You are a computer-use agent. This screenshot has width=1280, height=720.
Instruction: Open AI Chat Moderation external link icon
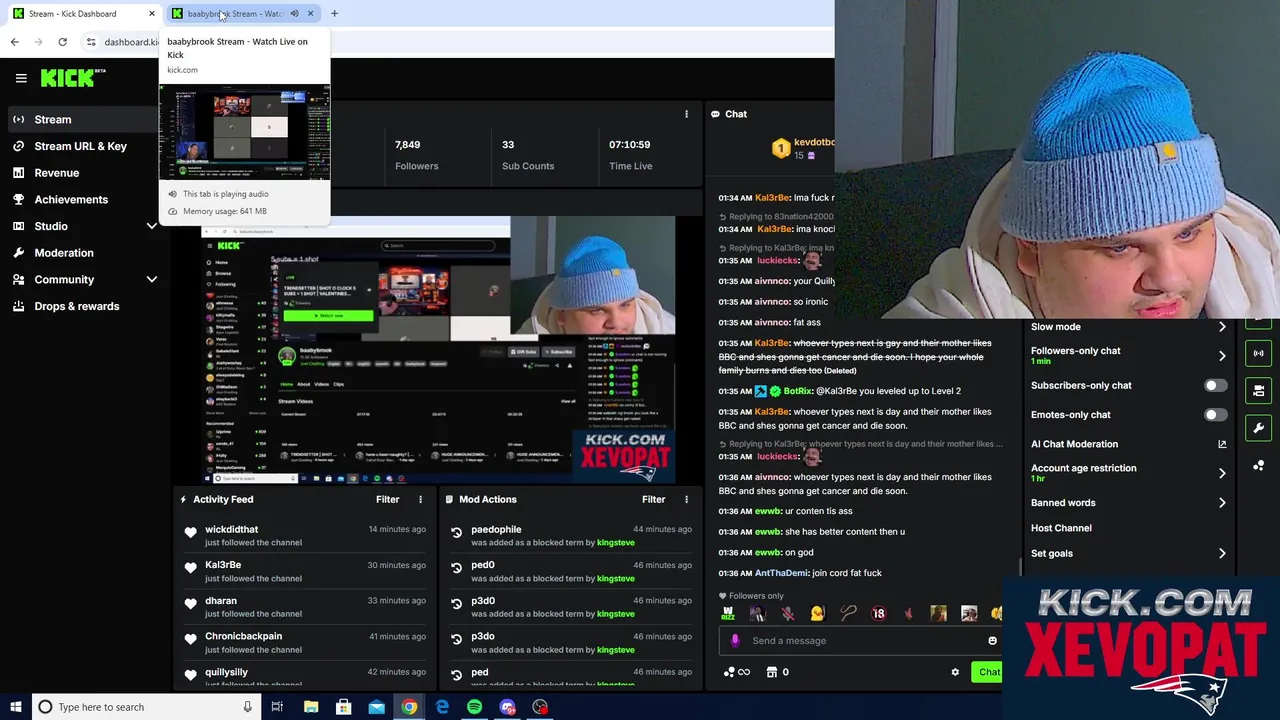coord(1222,444)
